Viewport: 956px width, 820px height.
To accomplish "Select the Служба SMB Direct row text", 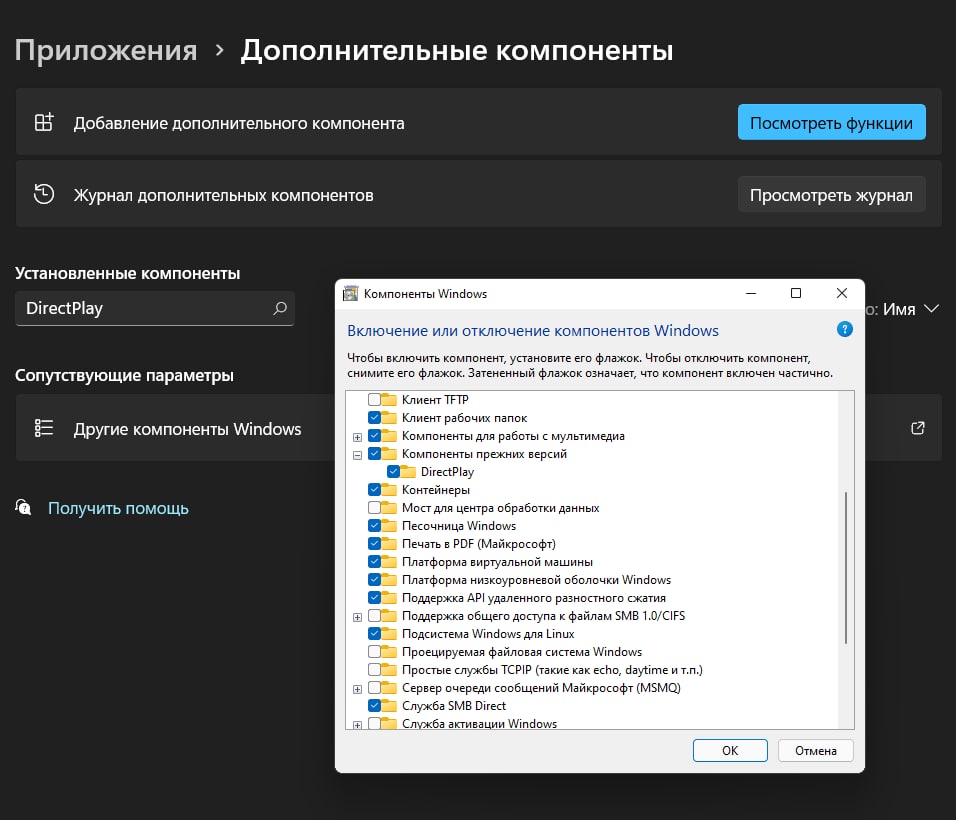I will click(x=454, y=706).
